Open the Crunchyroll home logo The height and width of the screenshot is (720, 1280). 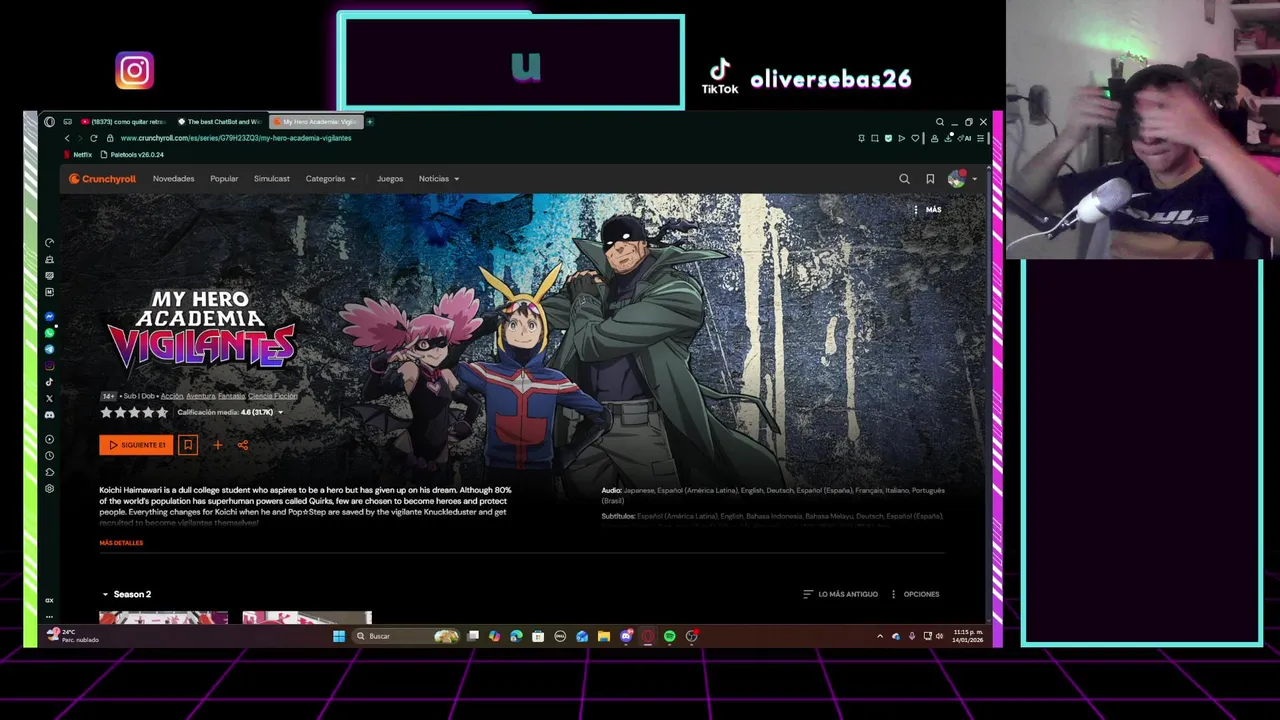pos(102,179)
